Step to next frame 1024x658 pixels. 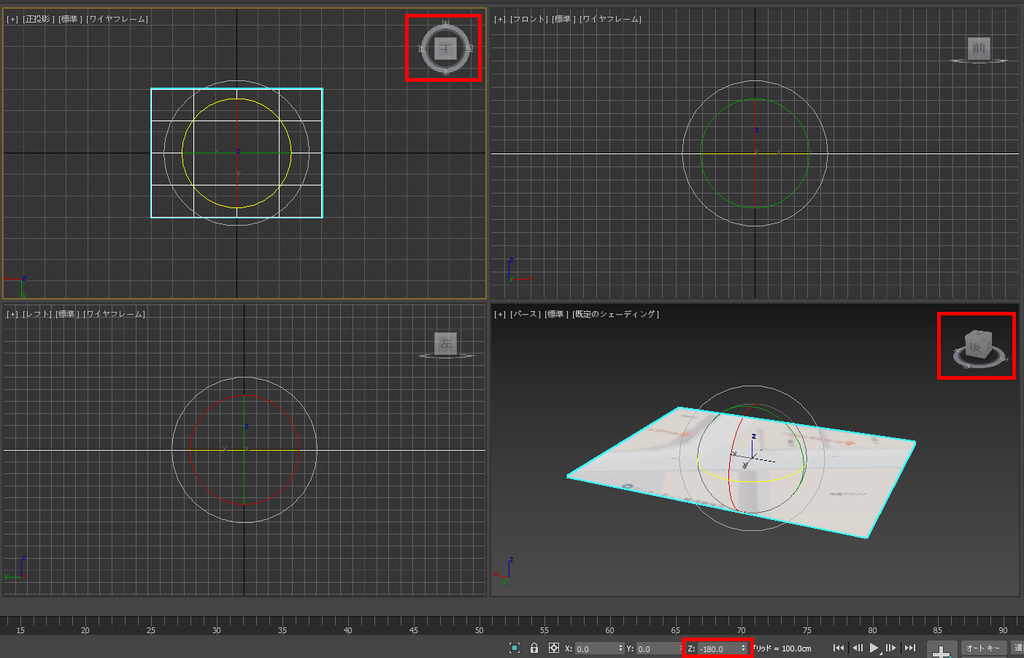[x=891, y=648]
